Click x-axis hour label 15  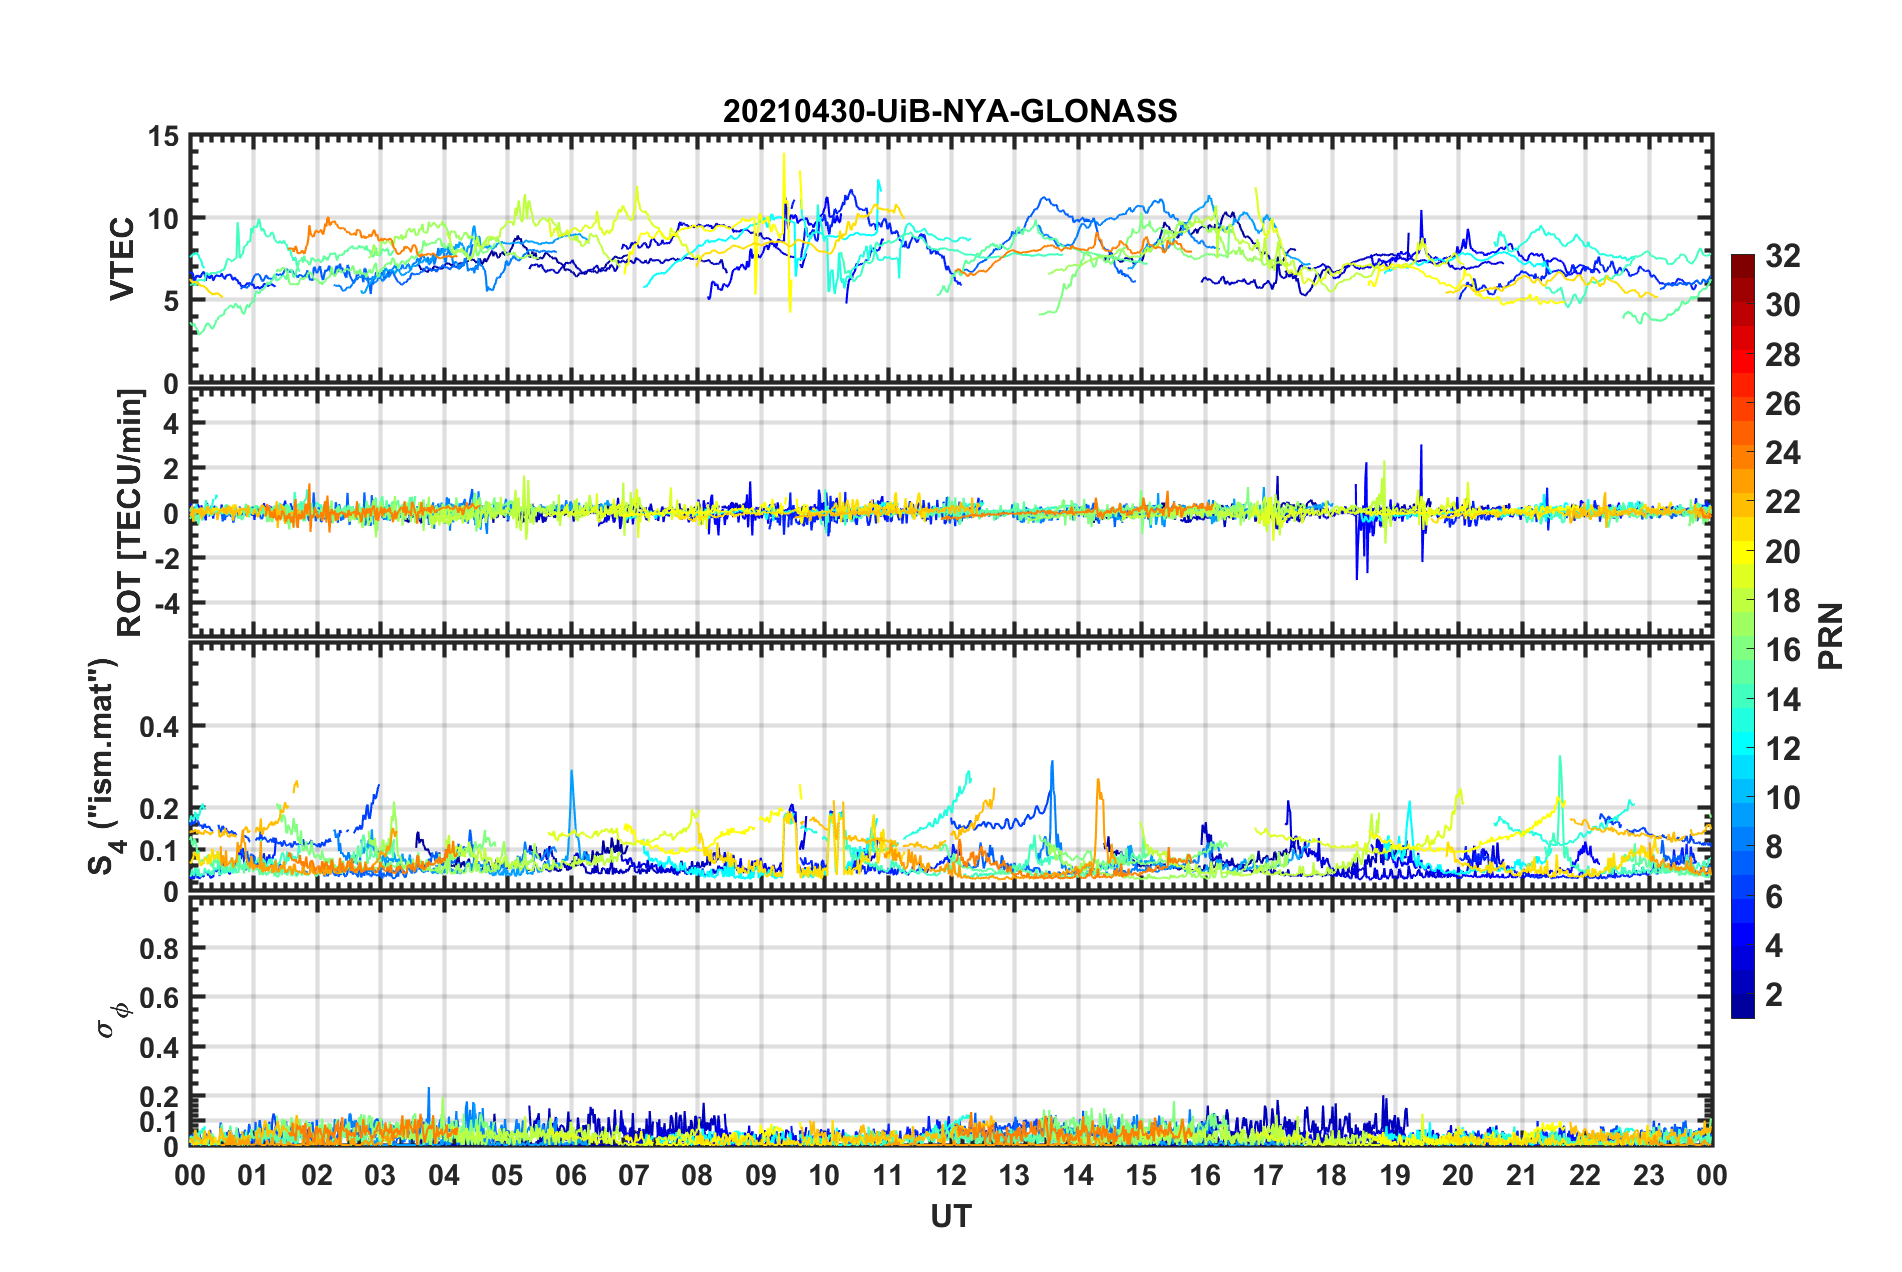tap(1141, 1175)
